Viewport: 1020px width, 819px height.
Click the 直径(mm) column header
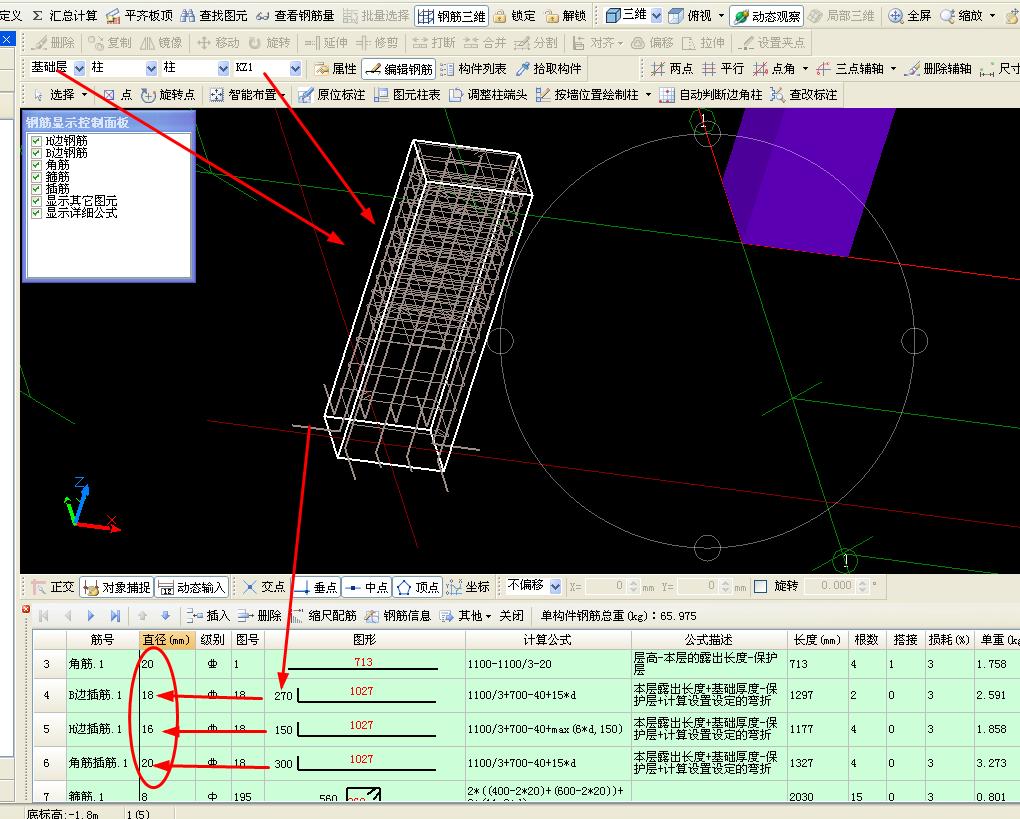coord(166,640)
